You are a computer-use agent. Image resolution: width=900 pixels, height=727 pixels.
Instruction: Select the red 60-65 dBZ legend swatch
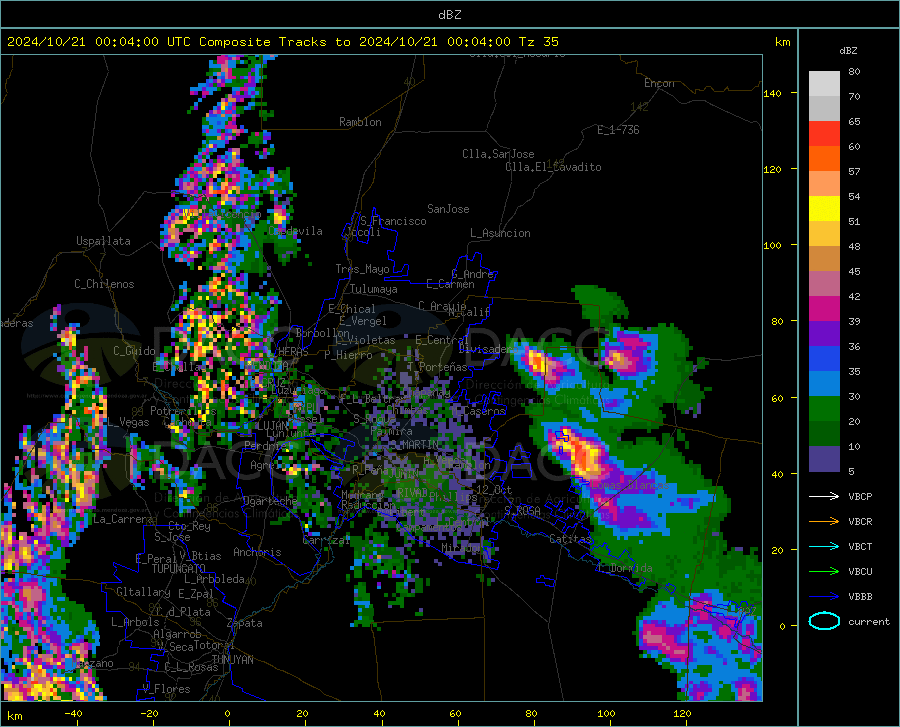click(x=824, y=134)
